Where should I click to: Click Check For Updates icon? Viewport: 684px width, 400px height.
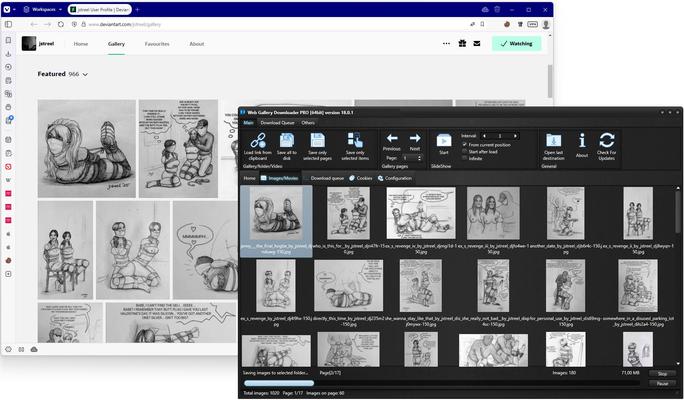click(607, 140)
